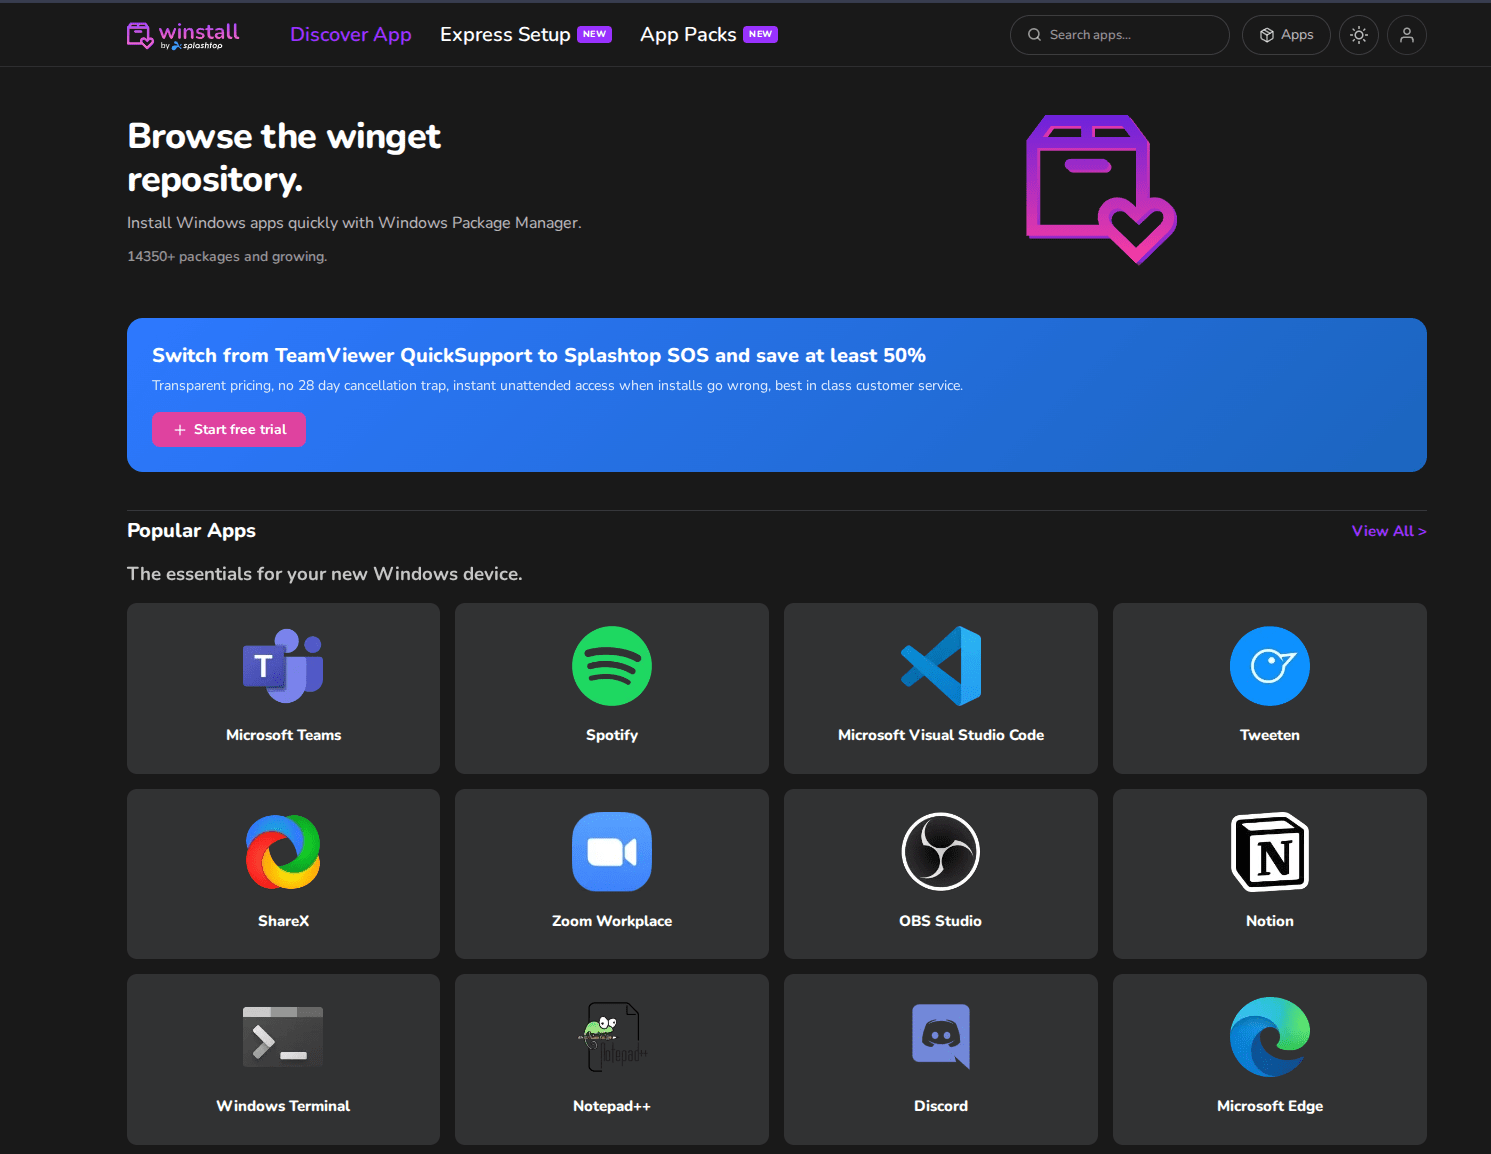
Task: Click the Notion app name
Action: tap(1270, 921)
